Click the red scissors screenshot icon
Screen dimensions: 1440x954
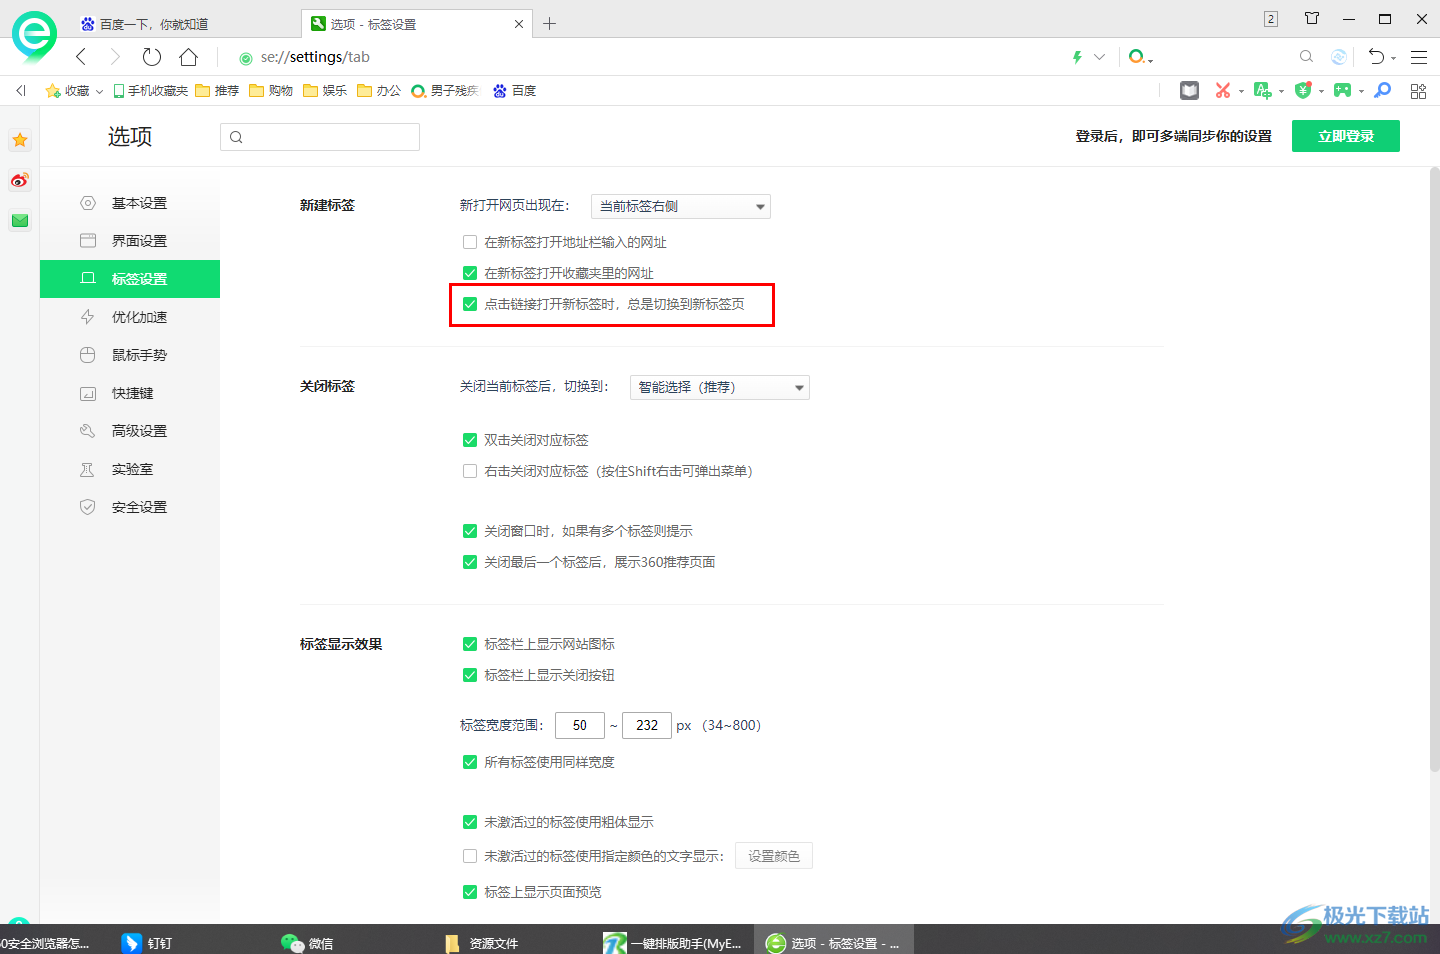(1222, 90)
